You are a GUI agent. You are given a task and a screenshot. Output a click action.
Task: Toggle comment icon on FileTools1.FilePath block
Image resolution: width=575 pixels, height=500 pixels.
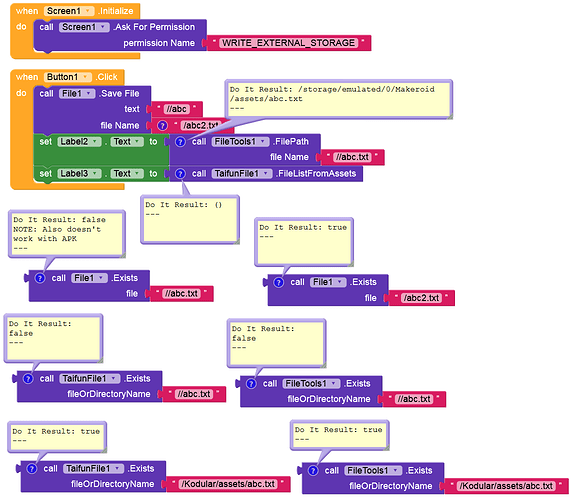point(180,142)
